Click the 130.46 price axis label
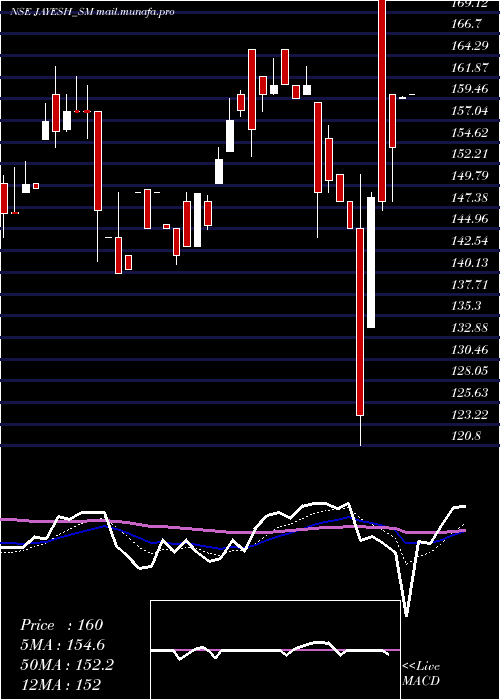This screenshot has height=700, width=500. [x=470, y=350]
